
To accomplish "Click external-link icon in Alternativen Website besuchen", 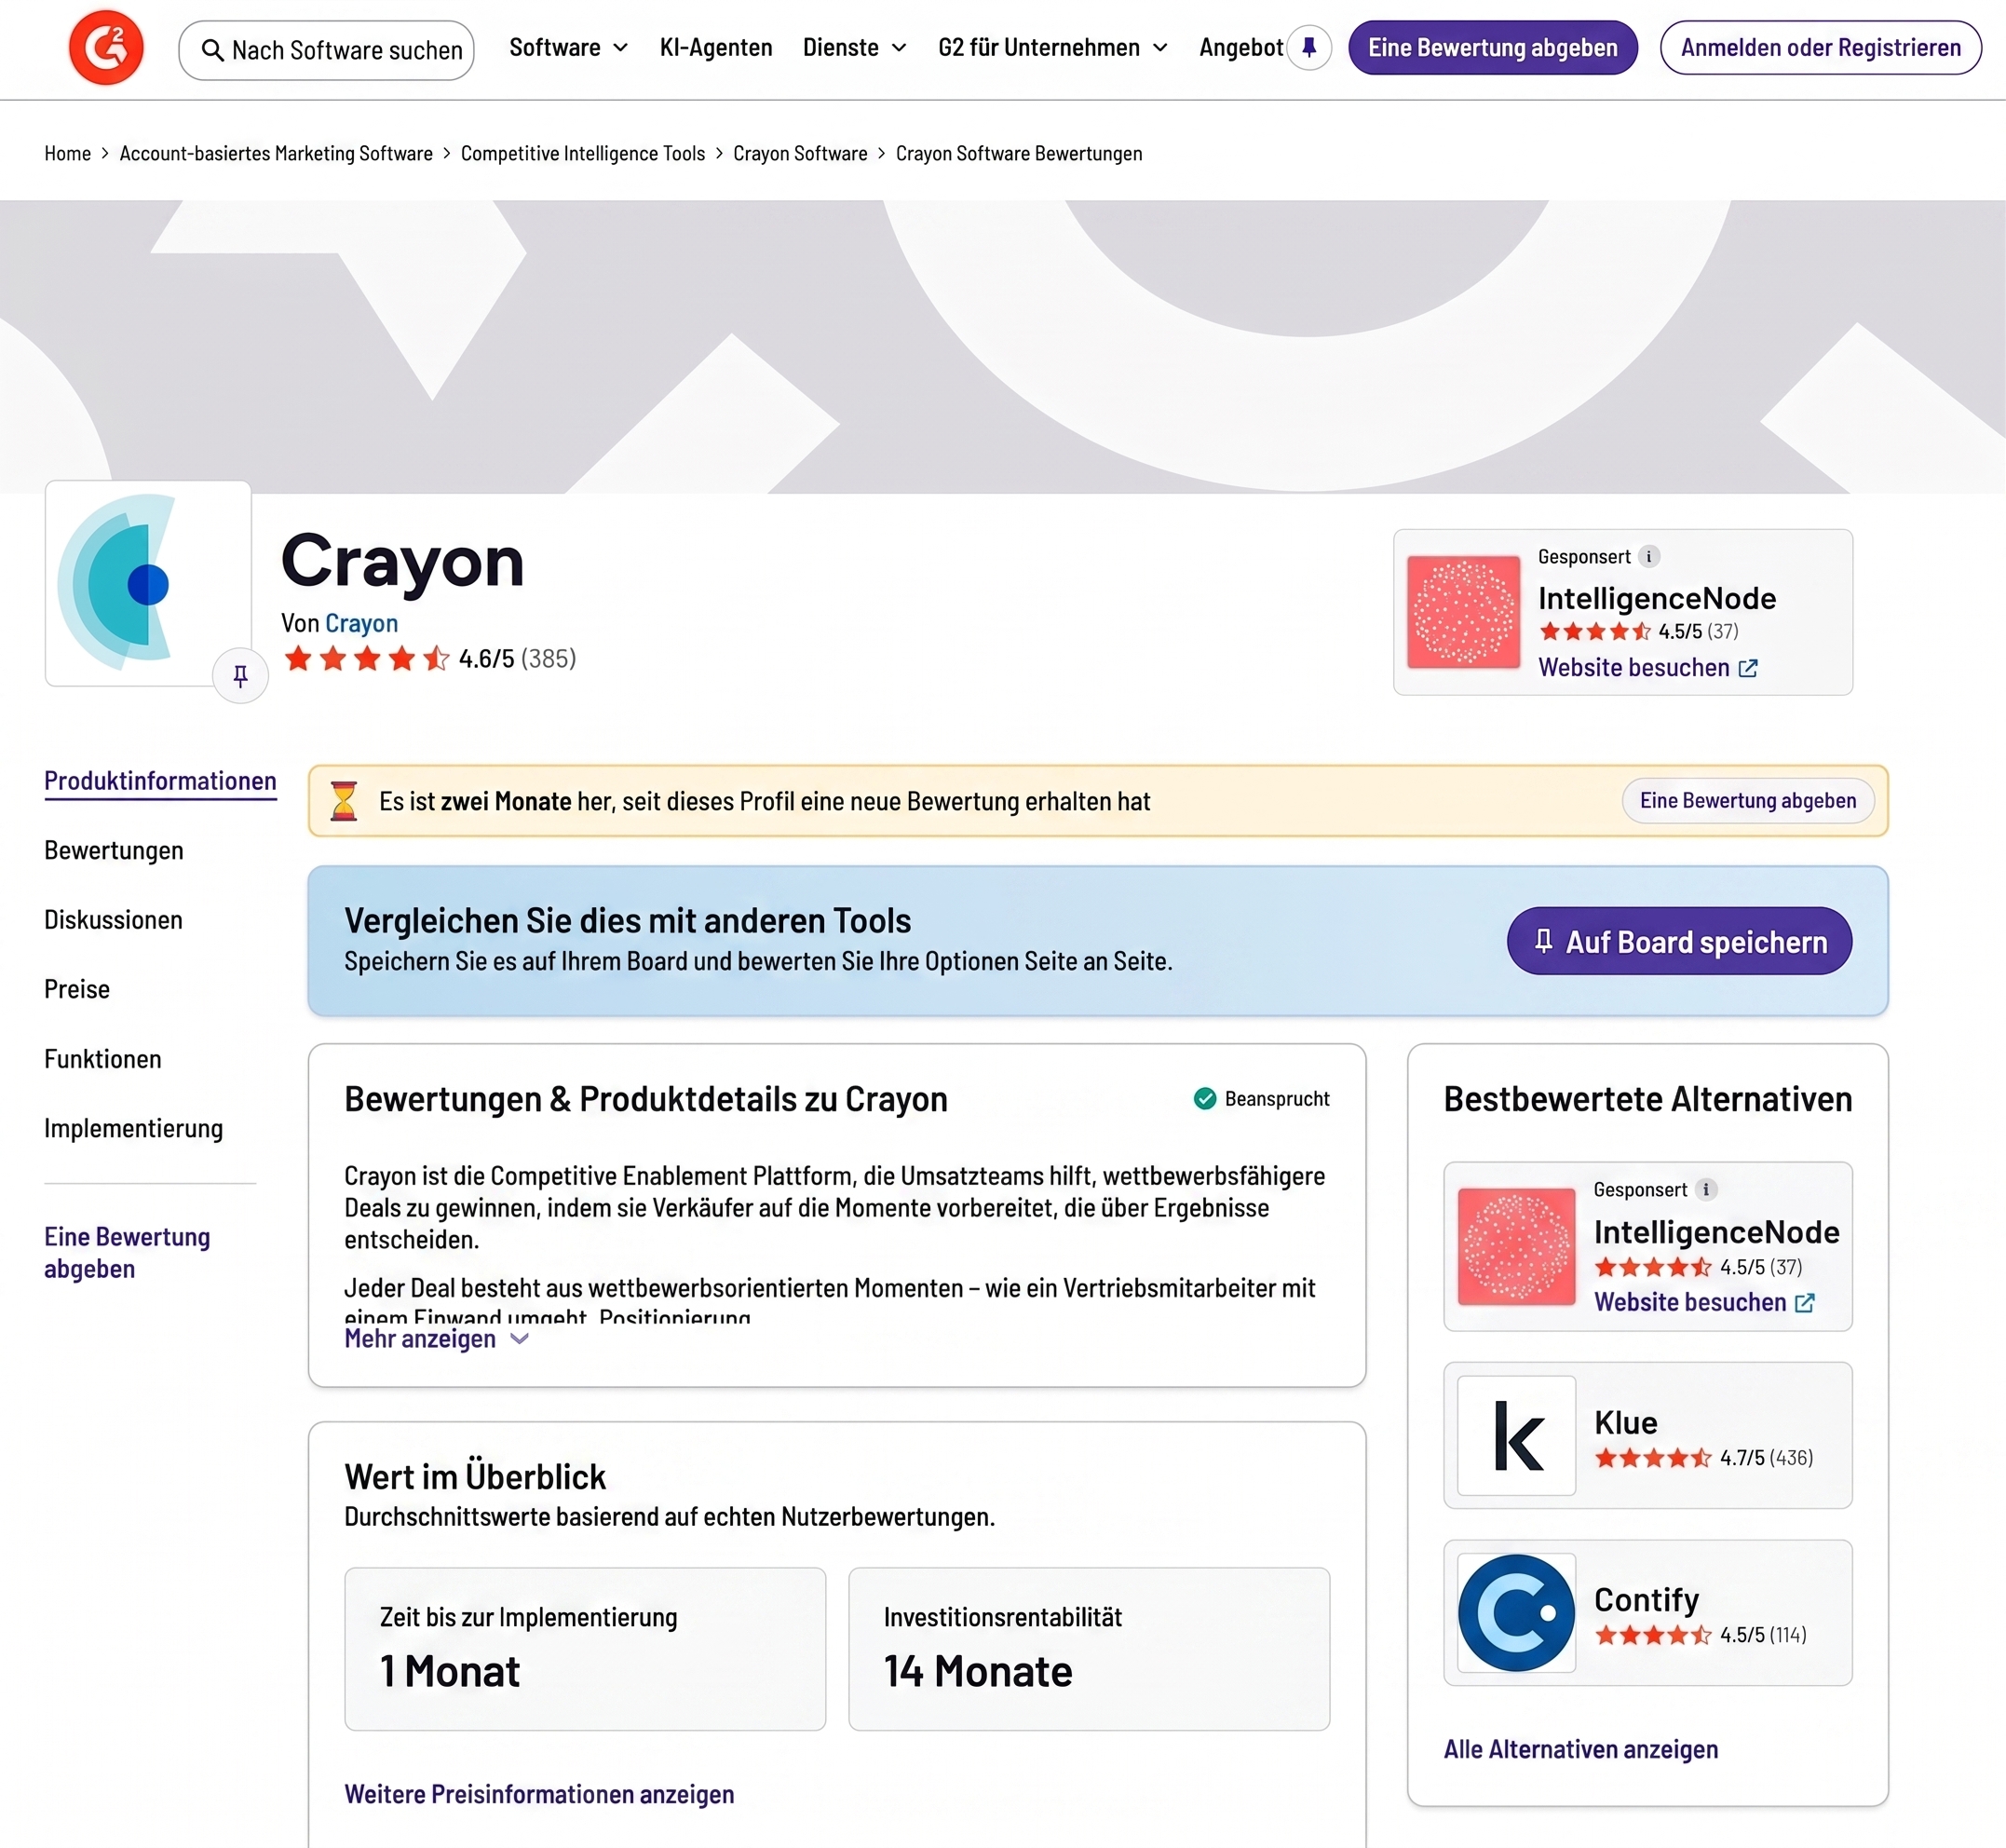I will pos(1805,1303).
